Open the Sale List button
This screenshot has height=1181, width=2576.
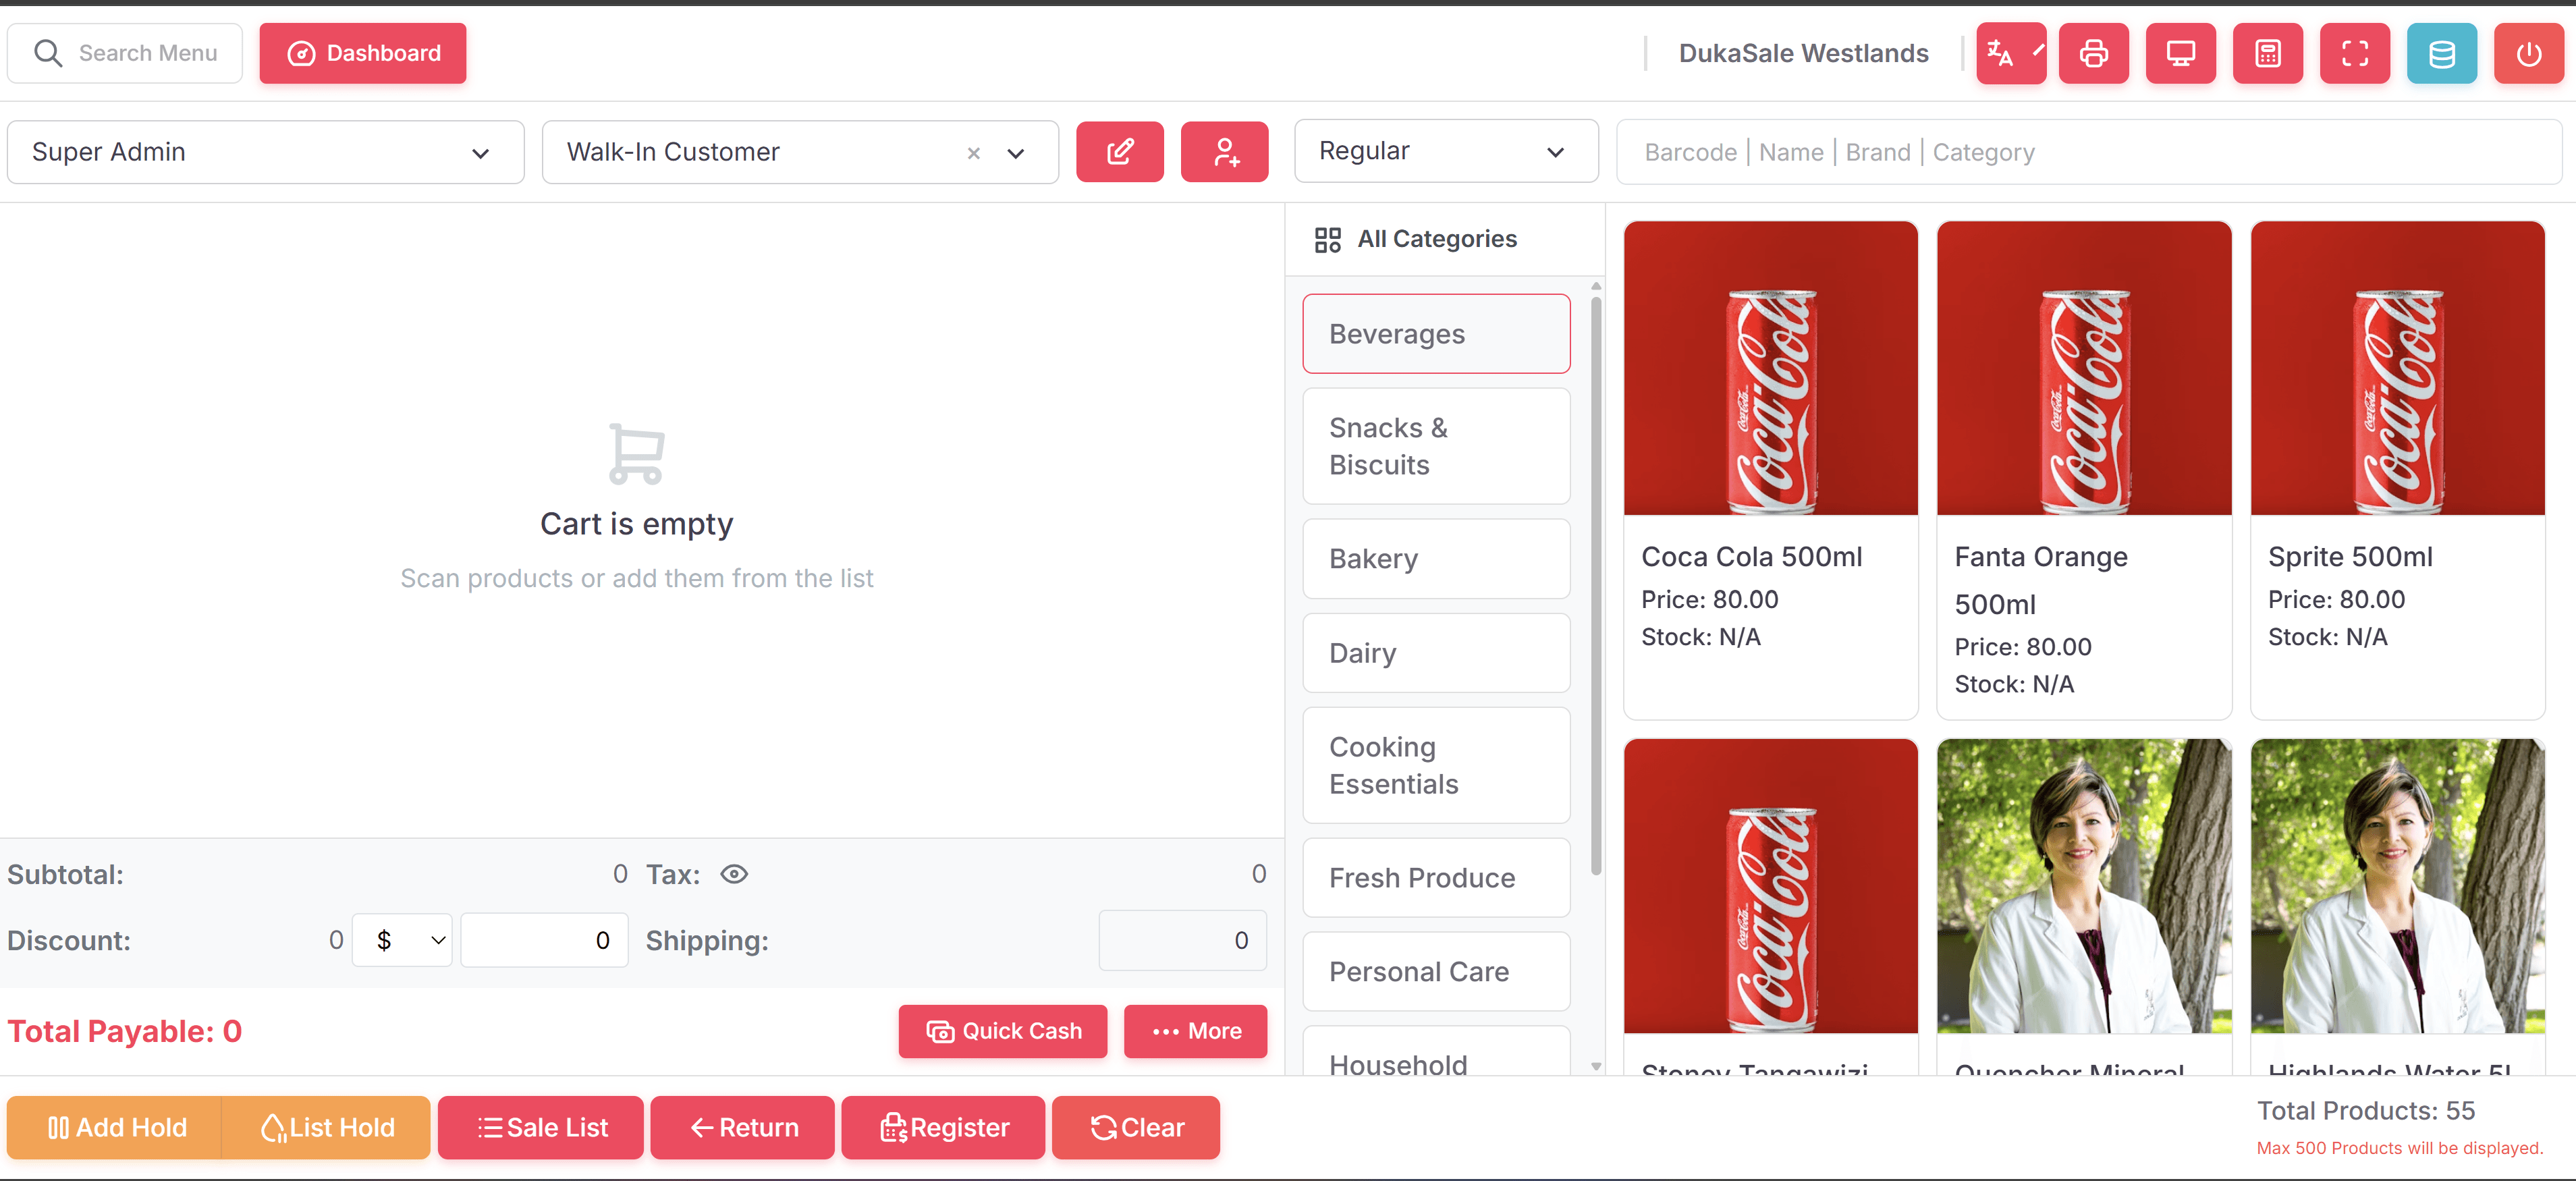tap(541, 1127)
